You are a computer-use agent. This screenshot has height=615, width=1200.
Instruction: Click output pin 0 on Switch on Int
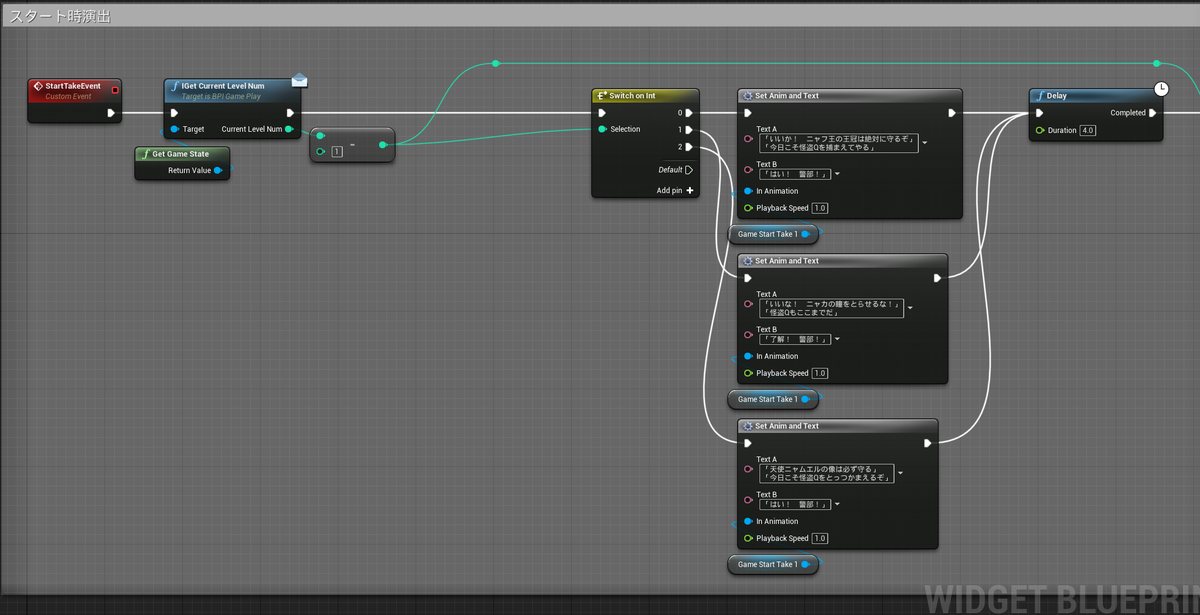689,113
